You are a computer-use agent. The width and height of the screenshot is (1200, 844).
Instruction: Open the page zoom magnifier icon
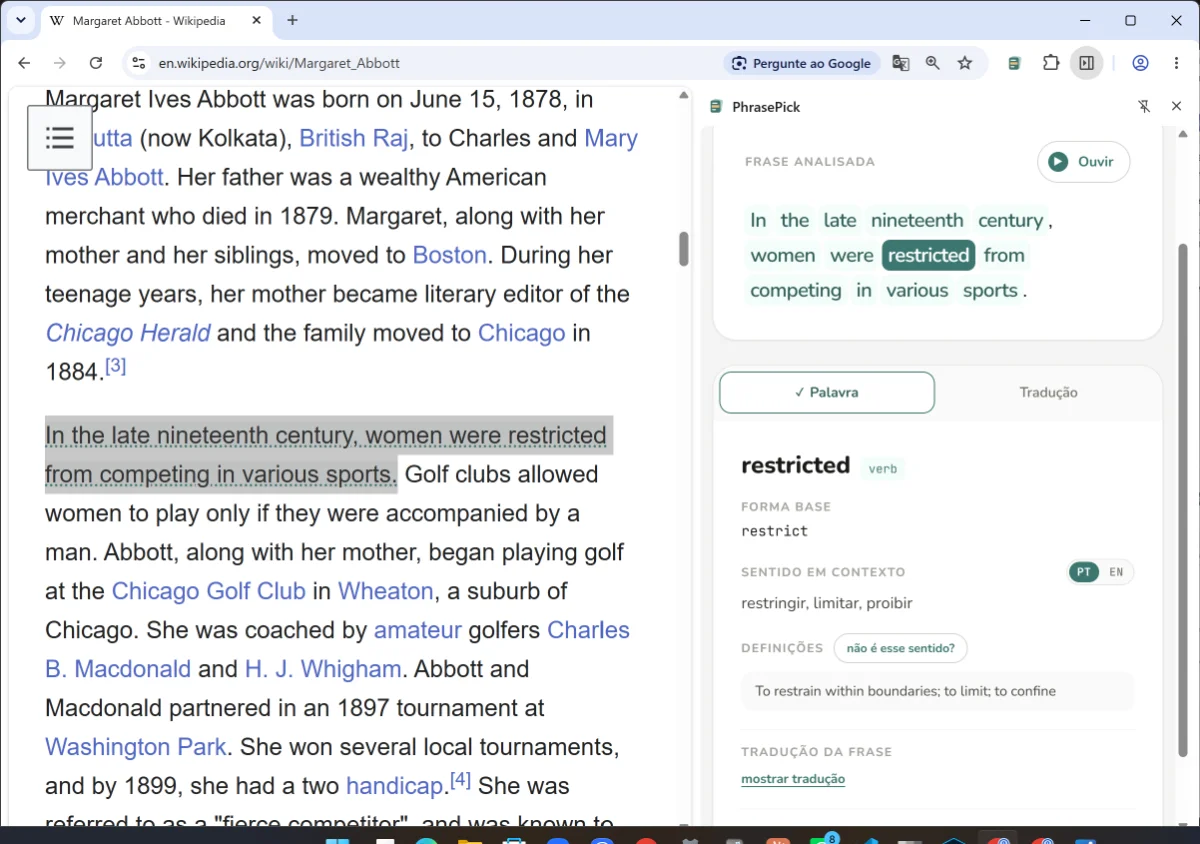[x=933, y=63]
